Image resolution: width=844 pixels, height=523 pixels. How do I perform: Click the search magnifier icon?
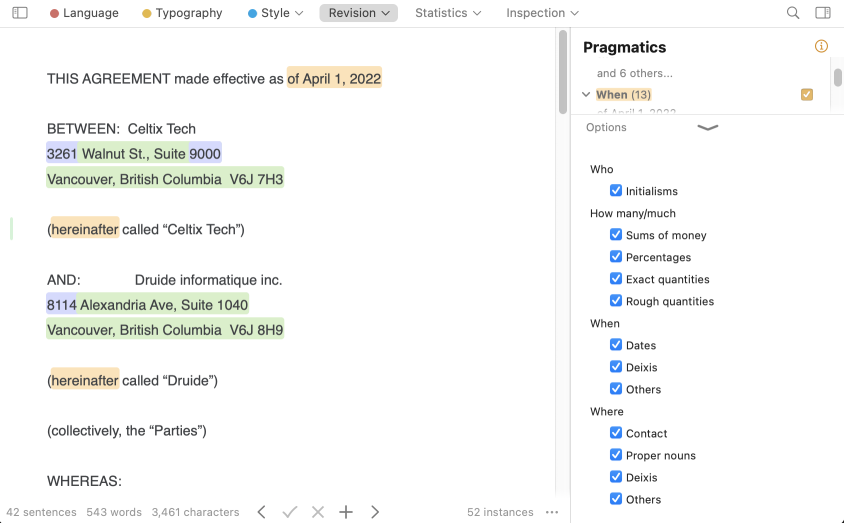793,13
